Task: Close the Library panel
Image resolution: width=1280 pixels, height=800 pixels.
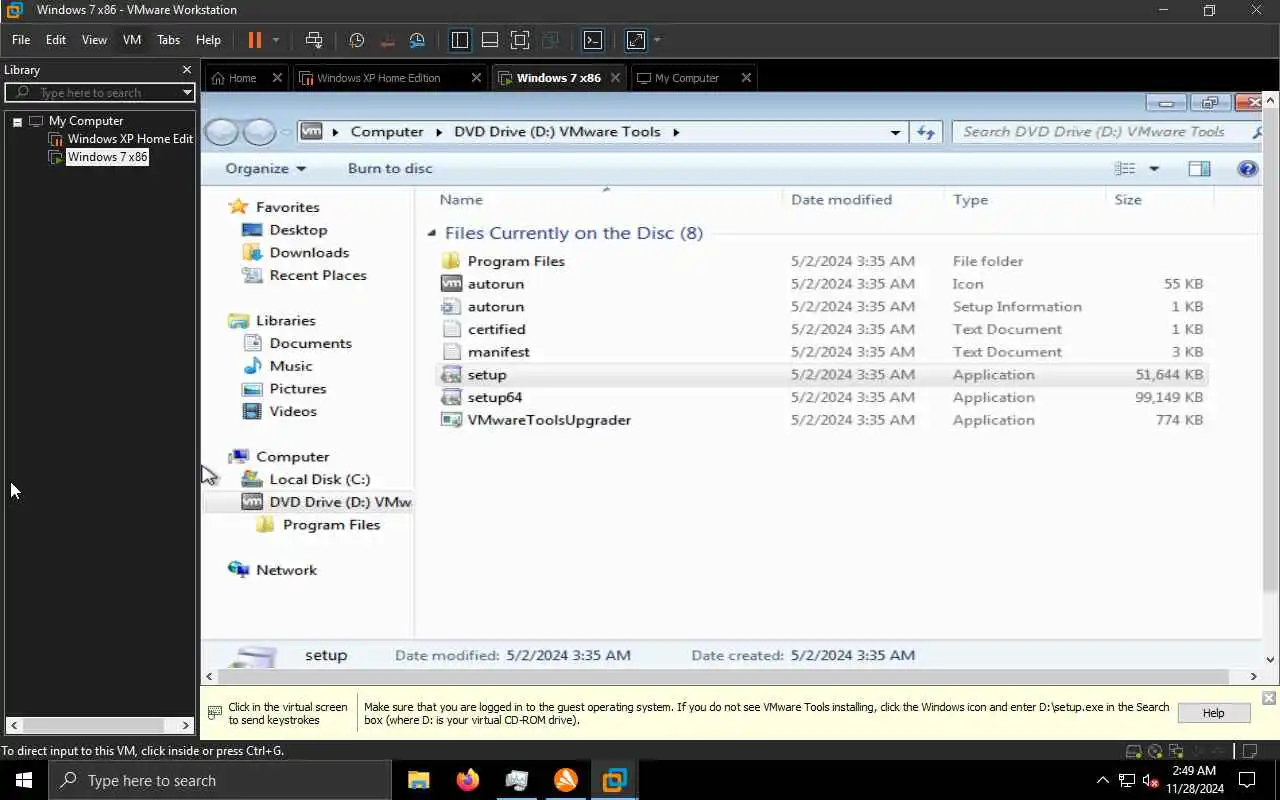Action: tap(186, 70)
